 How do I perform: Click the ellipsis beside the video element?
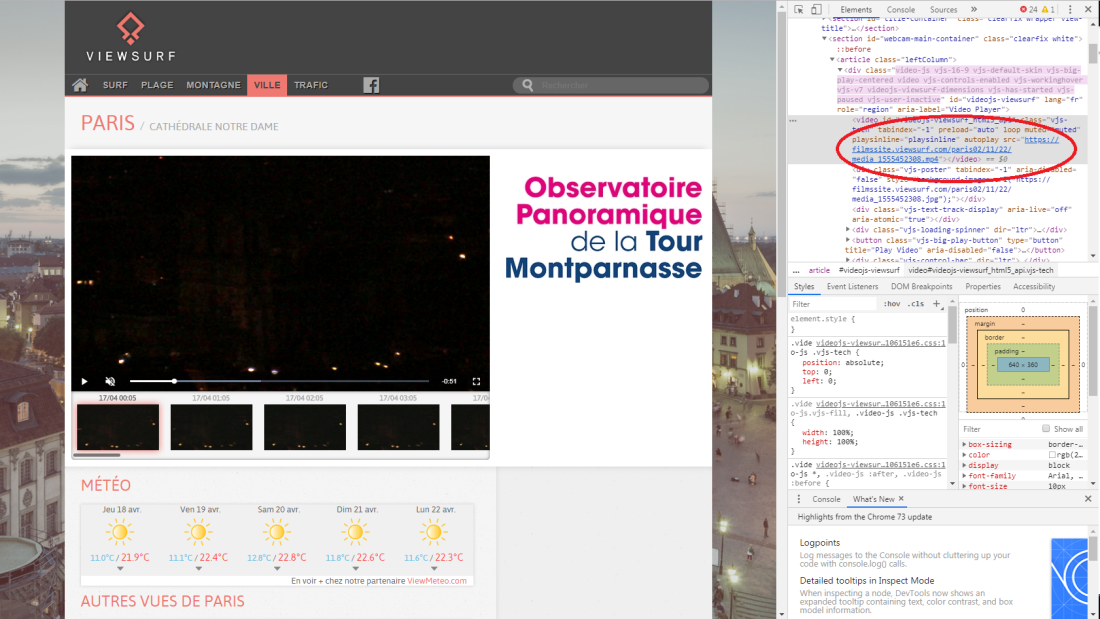(x=793, y=120)
